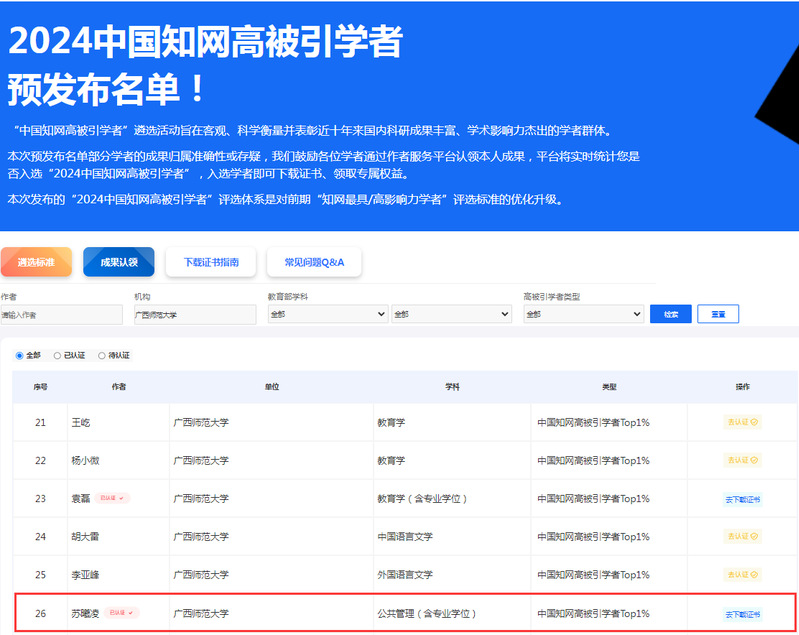This screenshot has height=635, width=799.
Task: Click sequence number 24
Action: [x=40, y=537]
